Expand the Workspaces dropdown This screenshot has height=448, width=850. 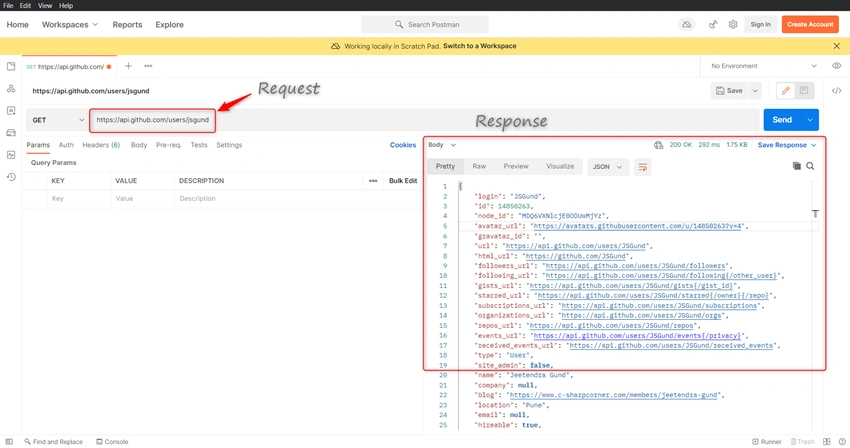[70, 24]
